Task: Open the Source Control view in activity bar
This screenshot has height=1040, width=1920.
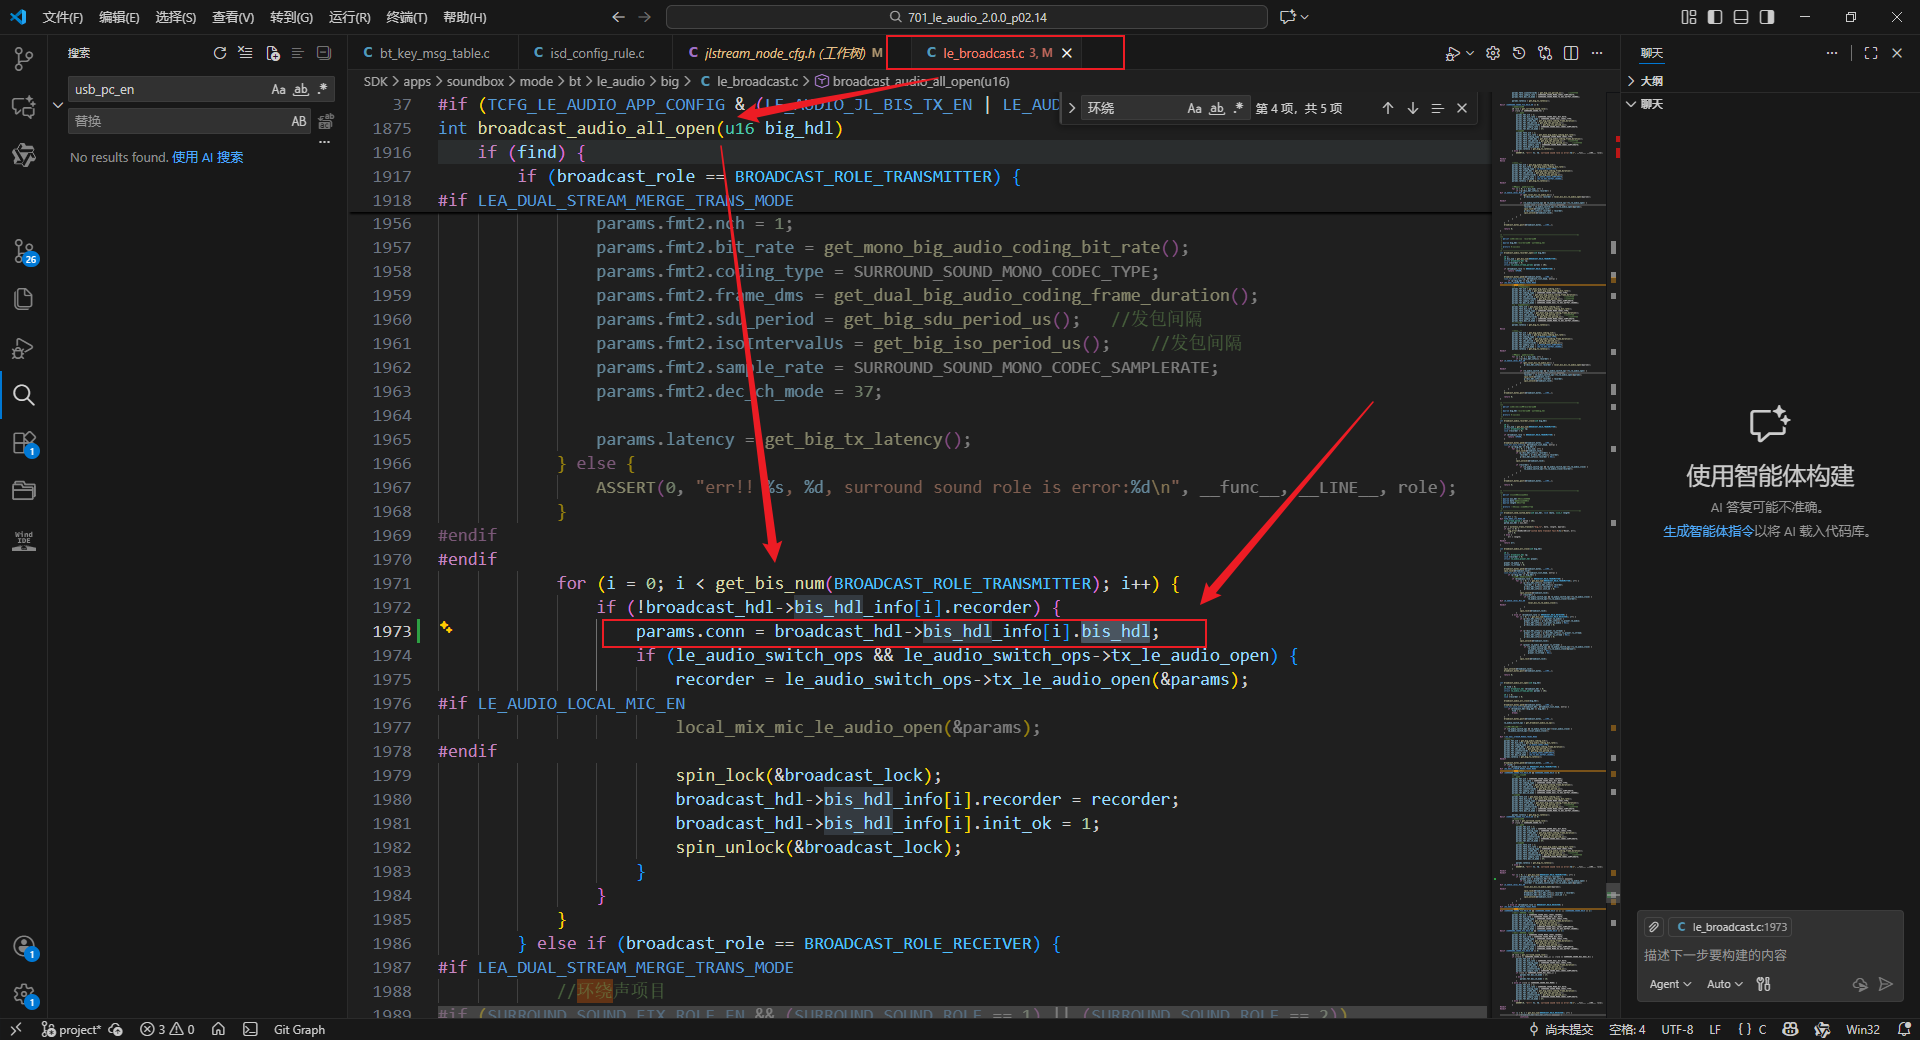Action: pyautogui.click(x=24, y=251)
